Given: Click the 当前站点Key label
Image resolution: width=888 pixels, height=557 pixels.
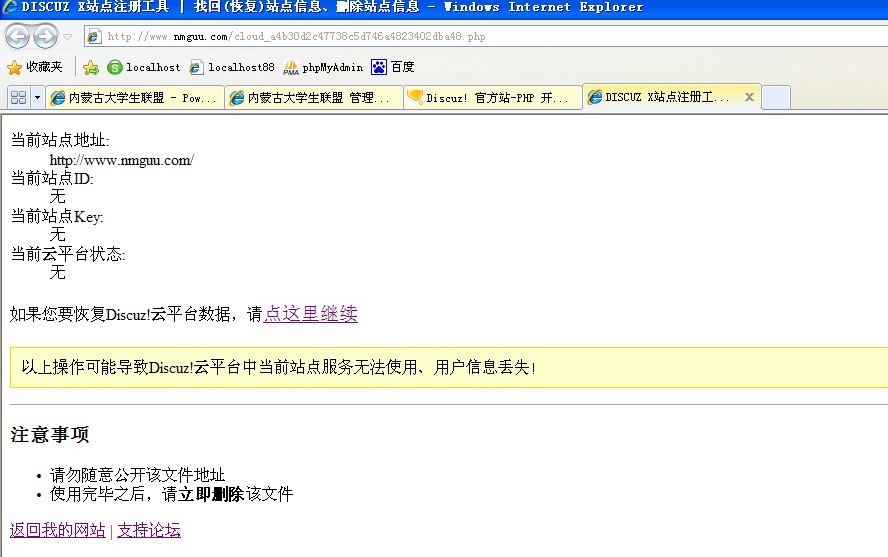Looking at the screenshot, I should coord(57,216).
